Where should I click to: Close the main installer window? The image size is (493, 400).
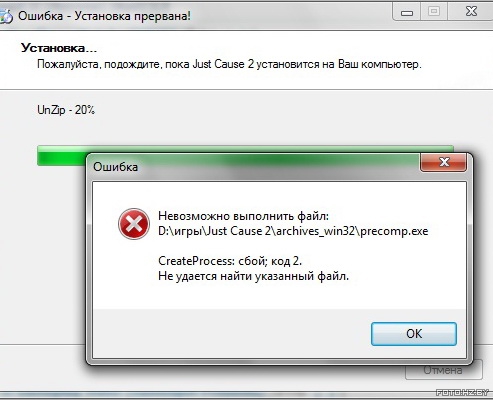coord(471,12)
